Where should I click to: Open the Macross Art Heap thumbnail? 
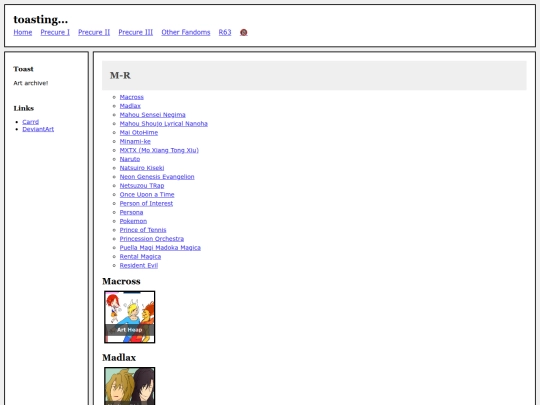tap(129, 317)
